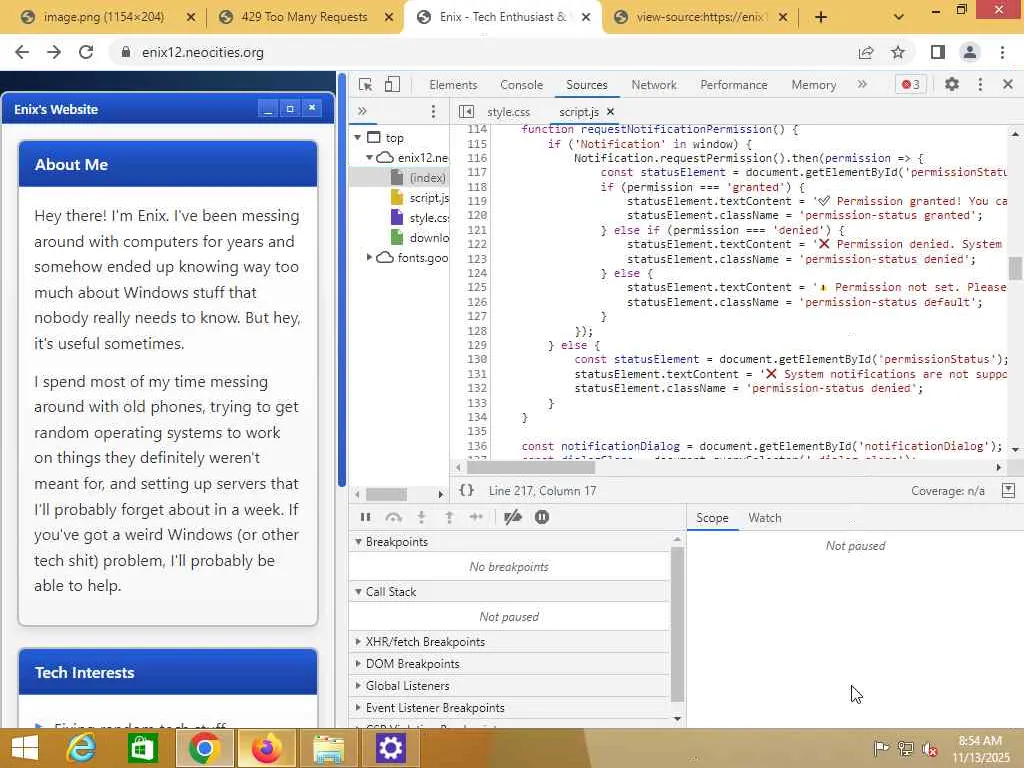1024x768 pixels.
Task: Toggle the device toolbar emulation icon
Action: coord(392,85)
